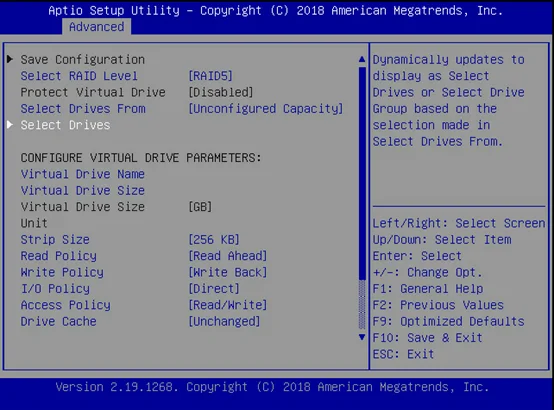Switch to the Advanced tab
The width and height of the screenshot is (554, 410).
(96, 27)
